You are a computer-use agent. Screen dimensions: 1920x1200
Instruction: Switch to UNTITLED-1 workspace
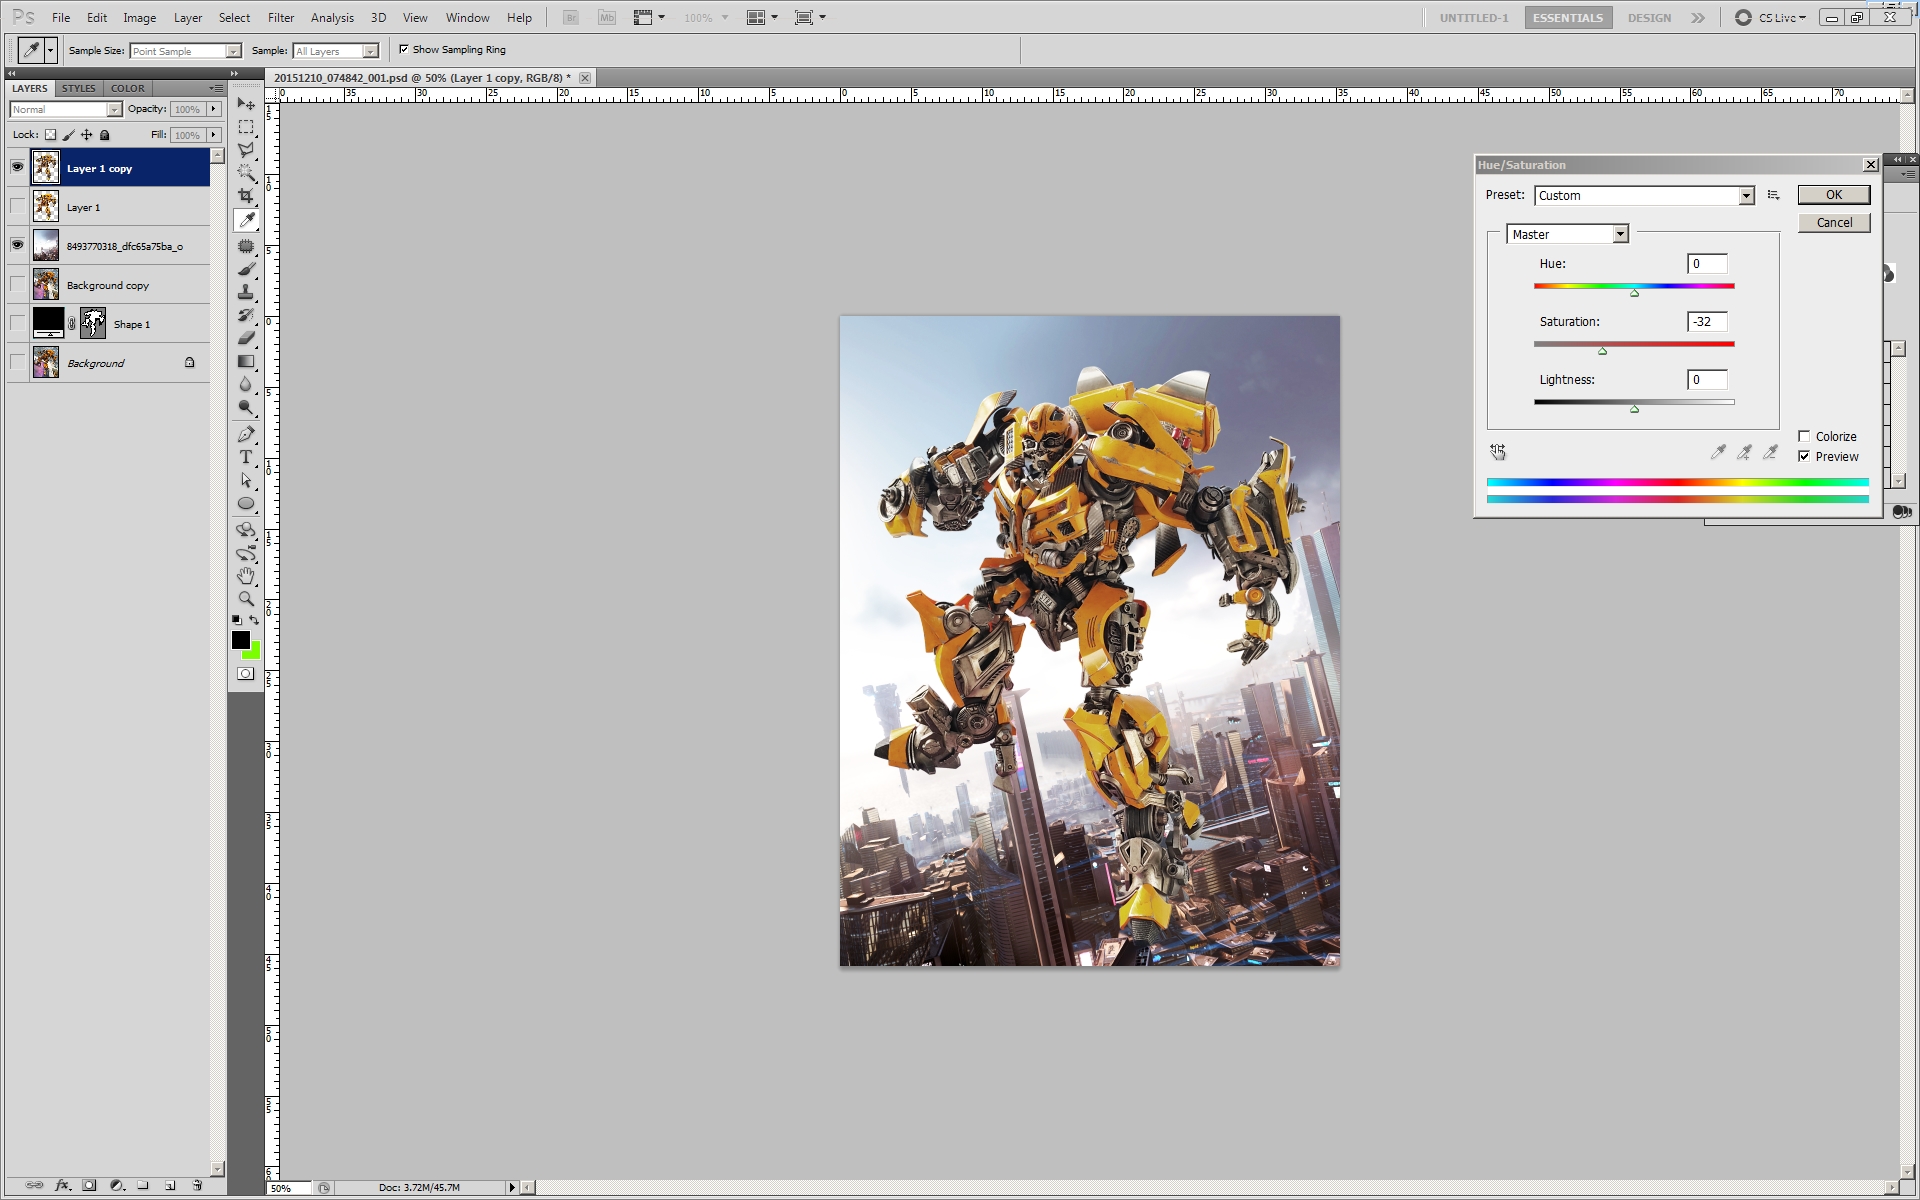pos(1474,18)
